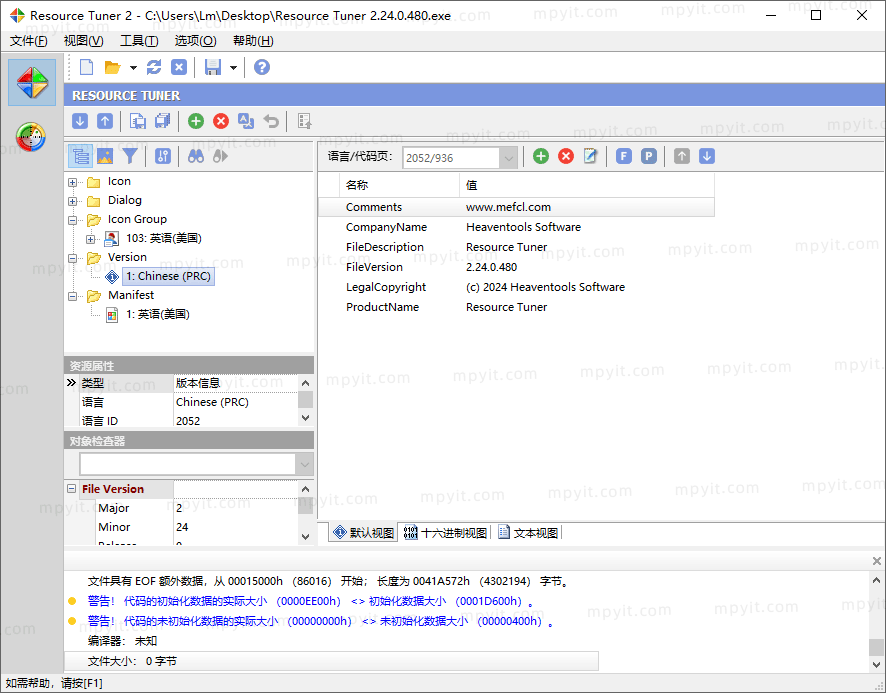This screenshot has width=886, height=693.
Task: Open a file using the folder icon
Action: [112, 67]
